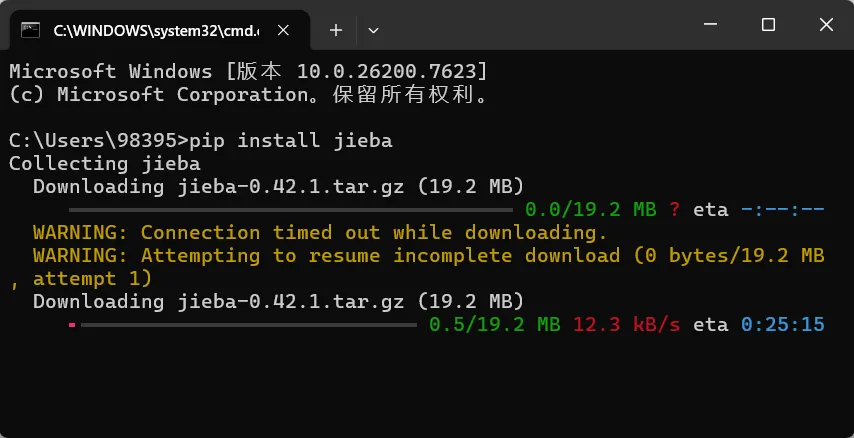Minimize the terminal window
The width and height of the screenshot is (854, 438).
[710, 25]
